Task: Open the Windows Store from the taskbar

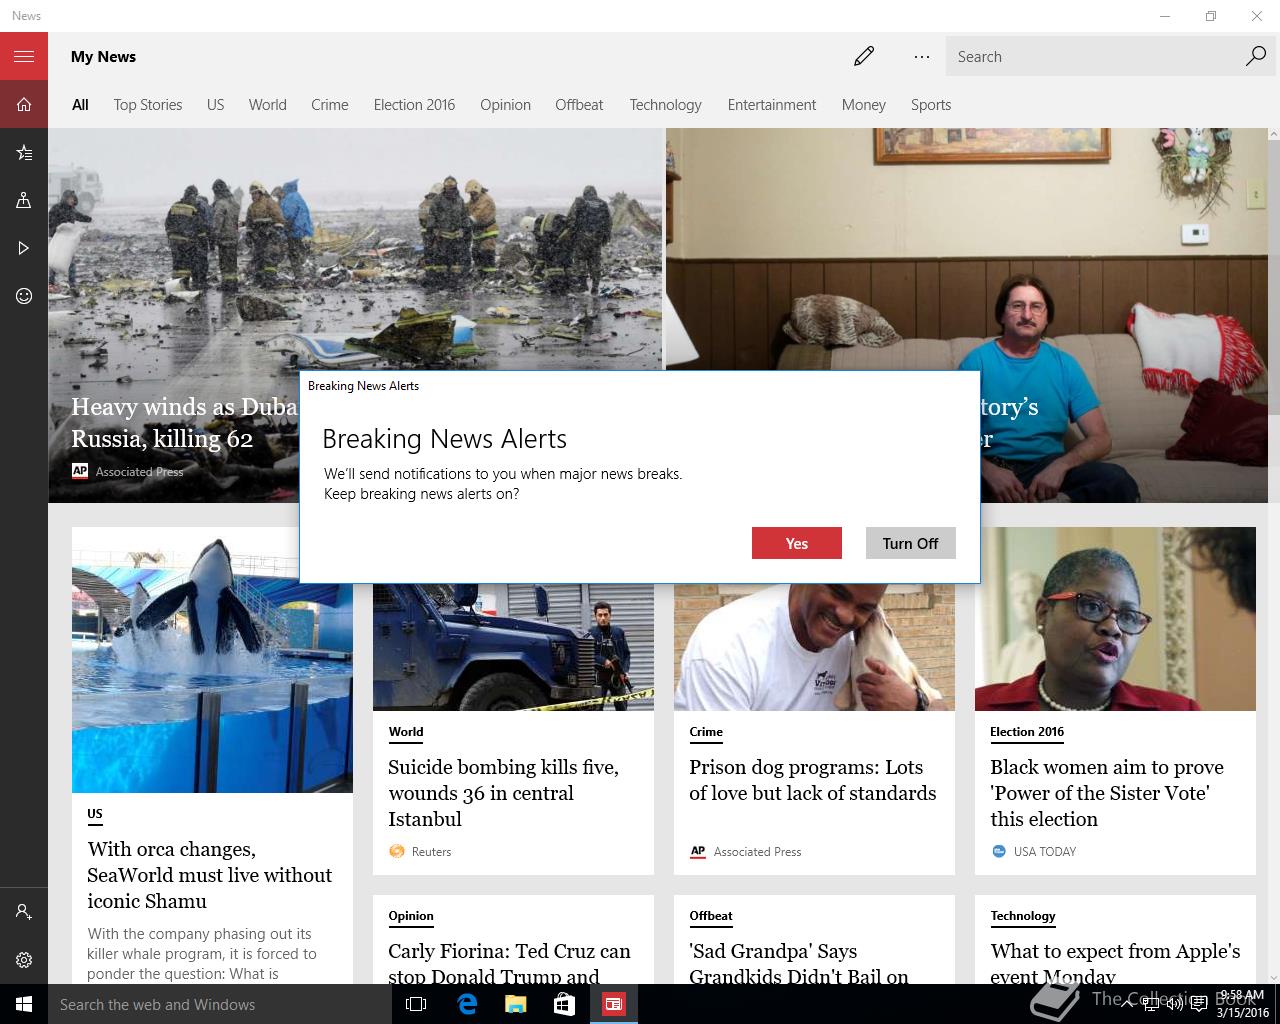Action: [564, 1004]
